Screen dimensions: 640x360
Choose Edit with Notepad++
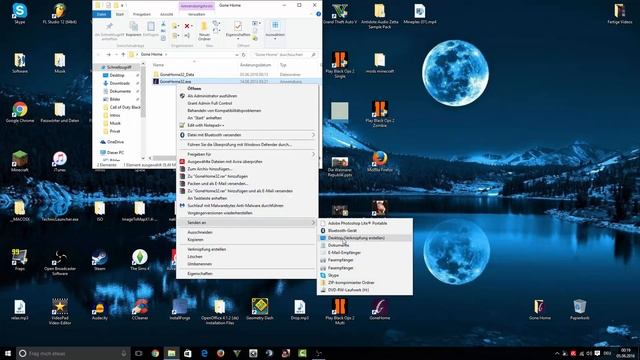pos(248,125)
